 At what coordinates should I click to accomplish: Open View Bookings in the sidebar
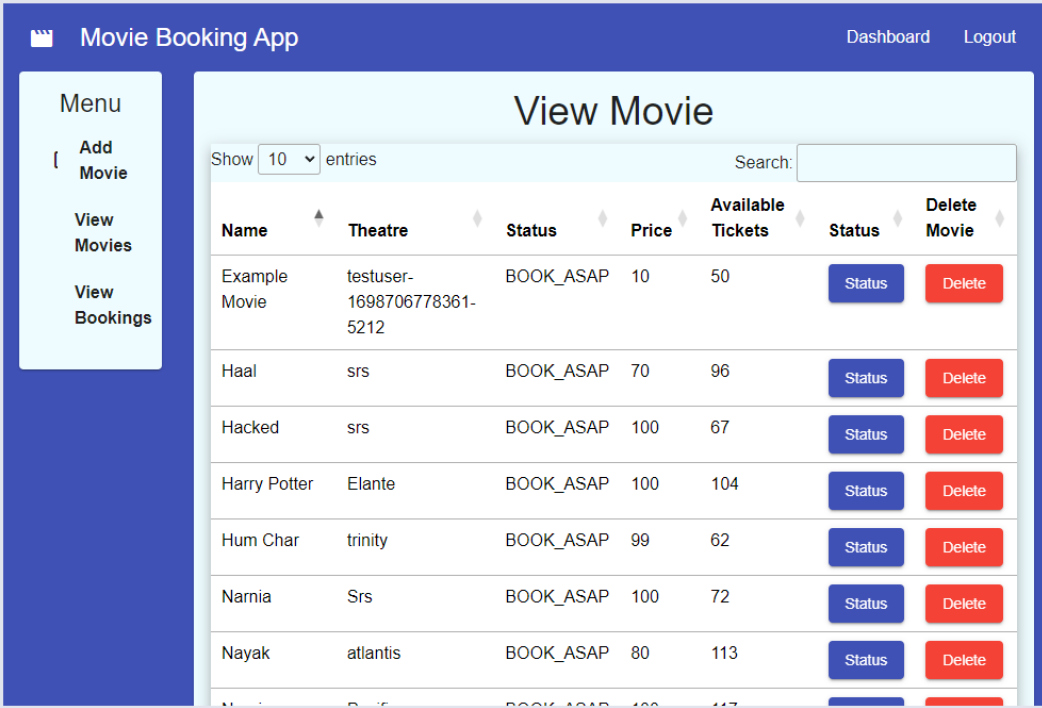[112, 305]
